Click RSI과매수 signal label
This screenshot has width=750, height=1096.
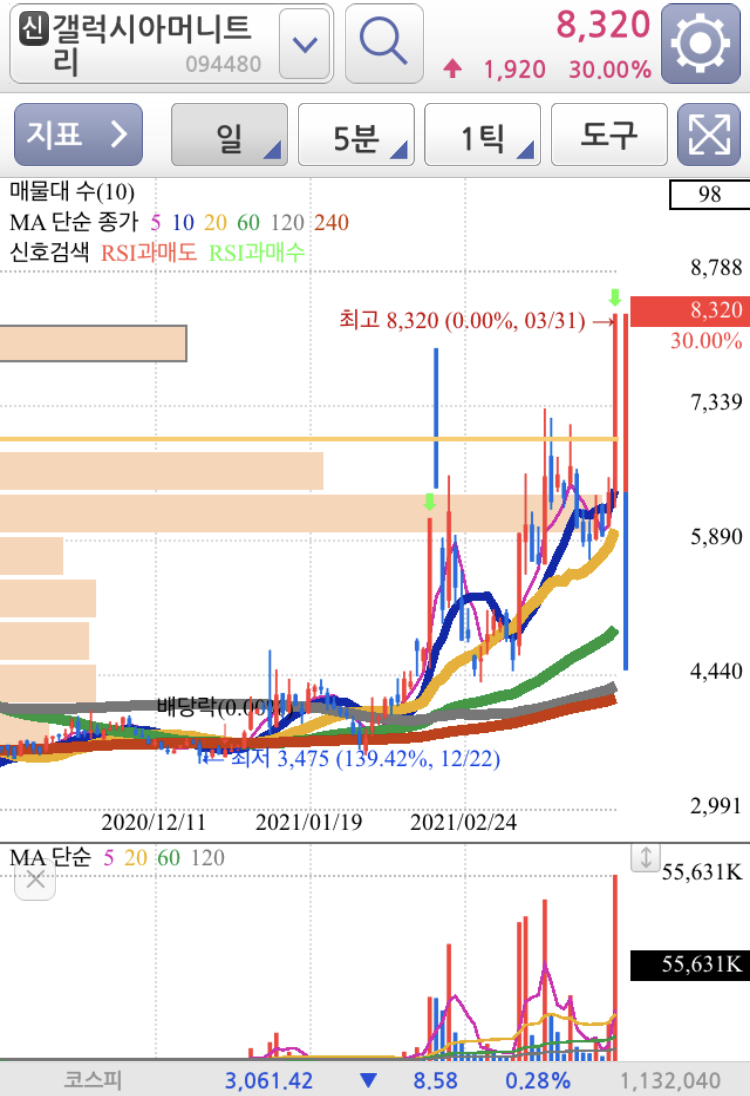[x=257, y=252]
